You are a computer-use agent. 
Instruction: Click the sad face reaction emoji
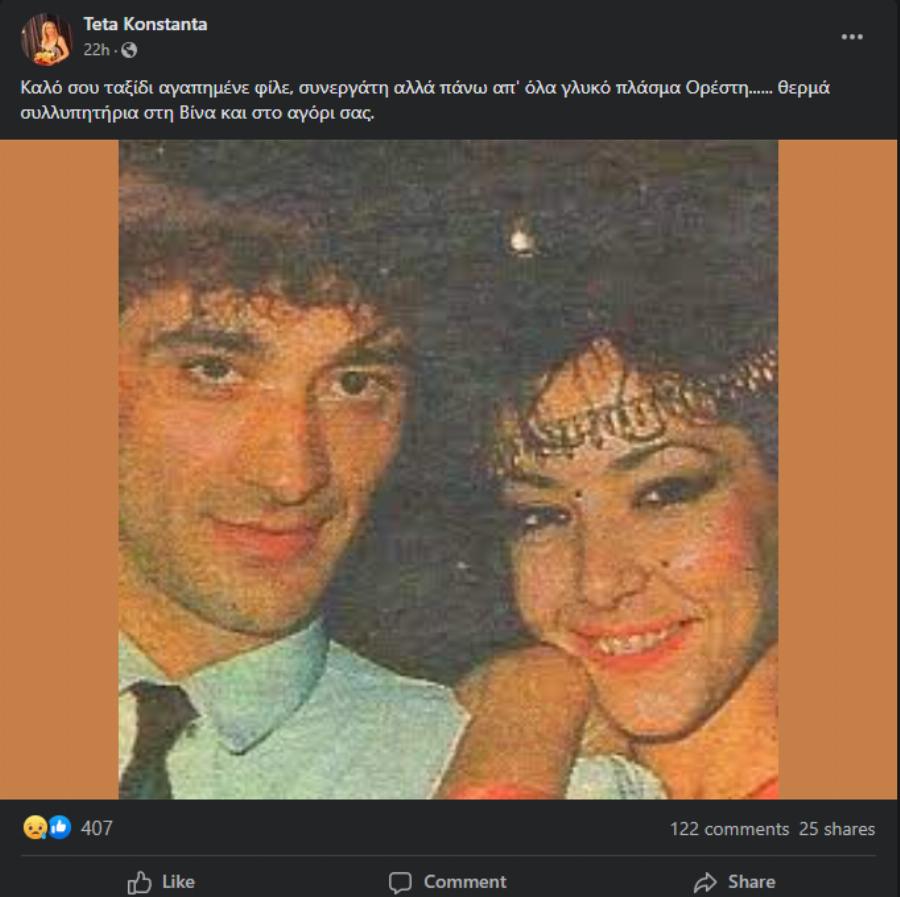tap(33, 828)
